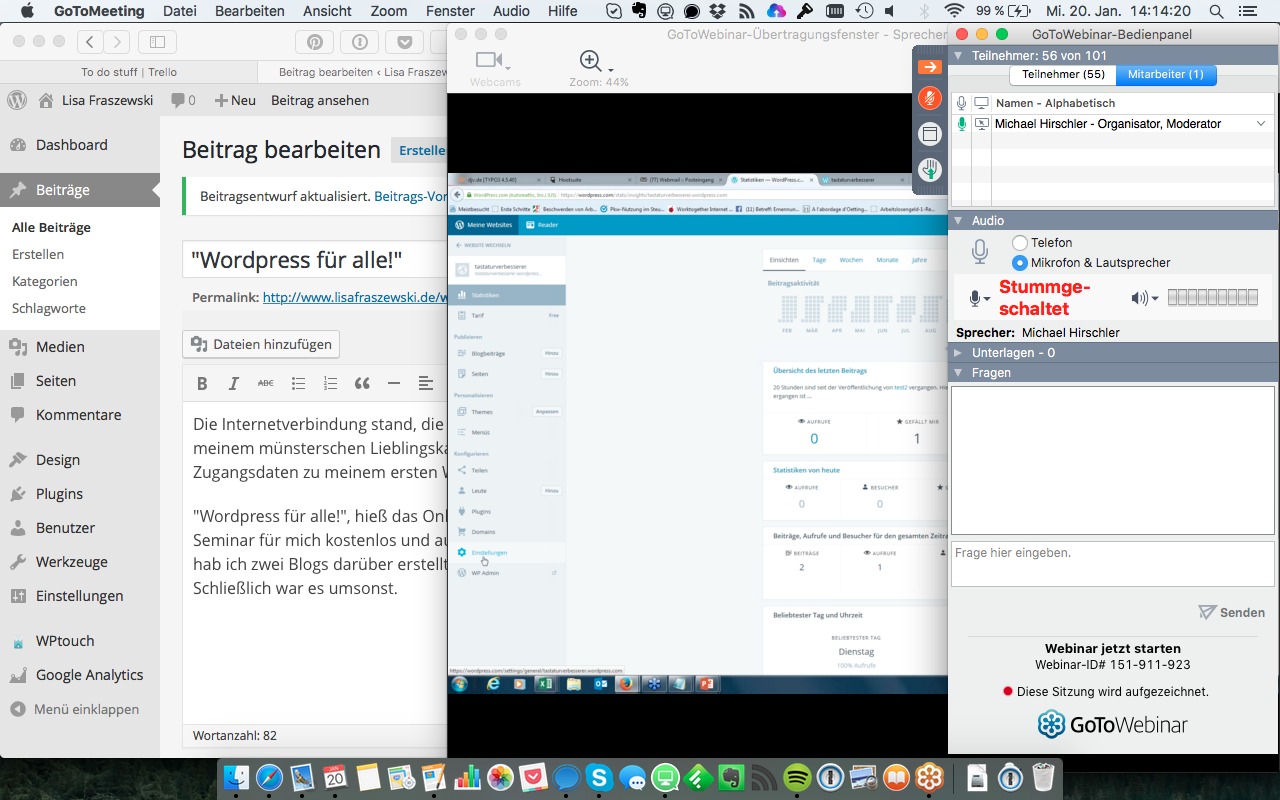Viewport: 1280px width, 800px height.
Task: Click the Wi-Fi icon in the menu bar
Action: (955, 11)
